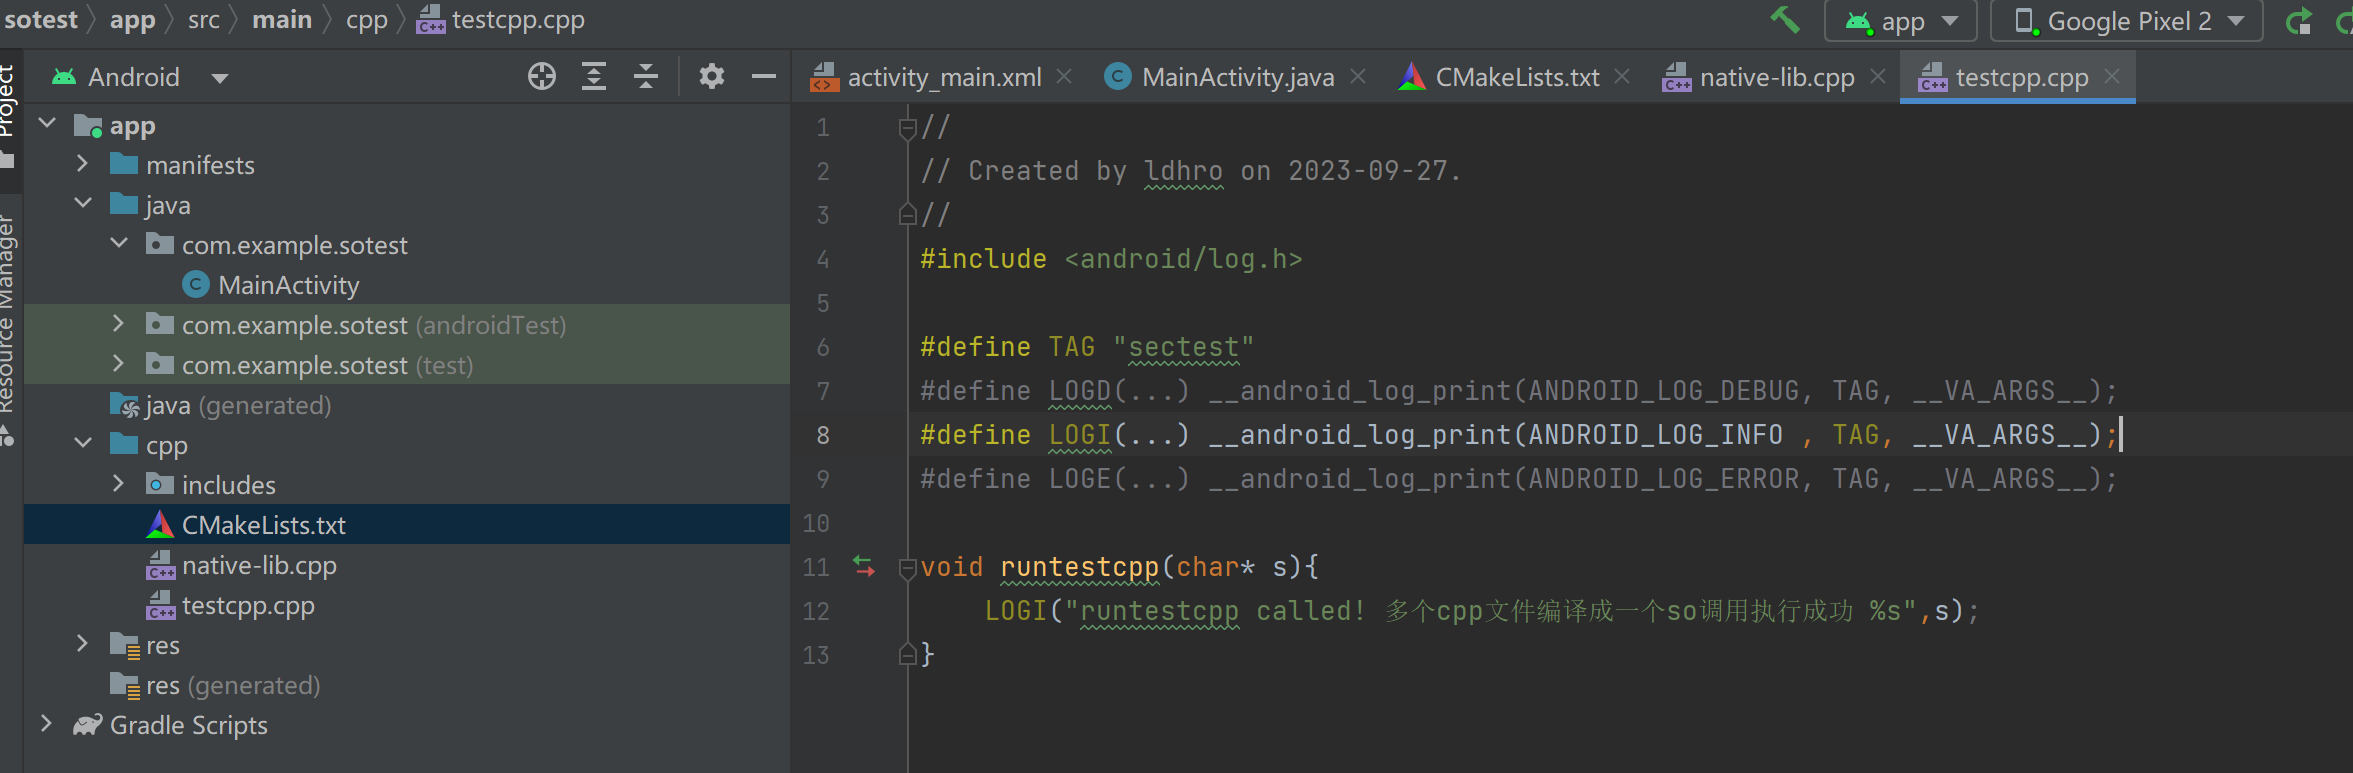
Task: Expand the res folder
Action: [x=82, y=644]
